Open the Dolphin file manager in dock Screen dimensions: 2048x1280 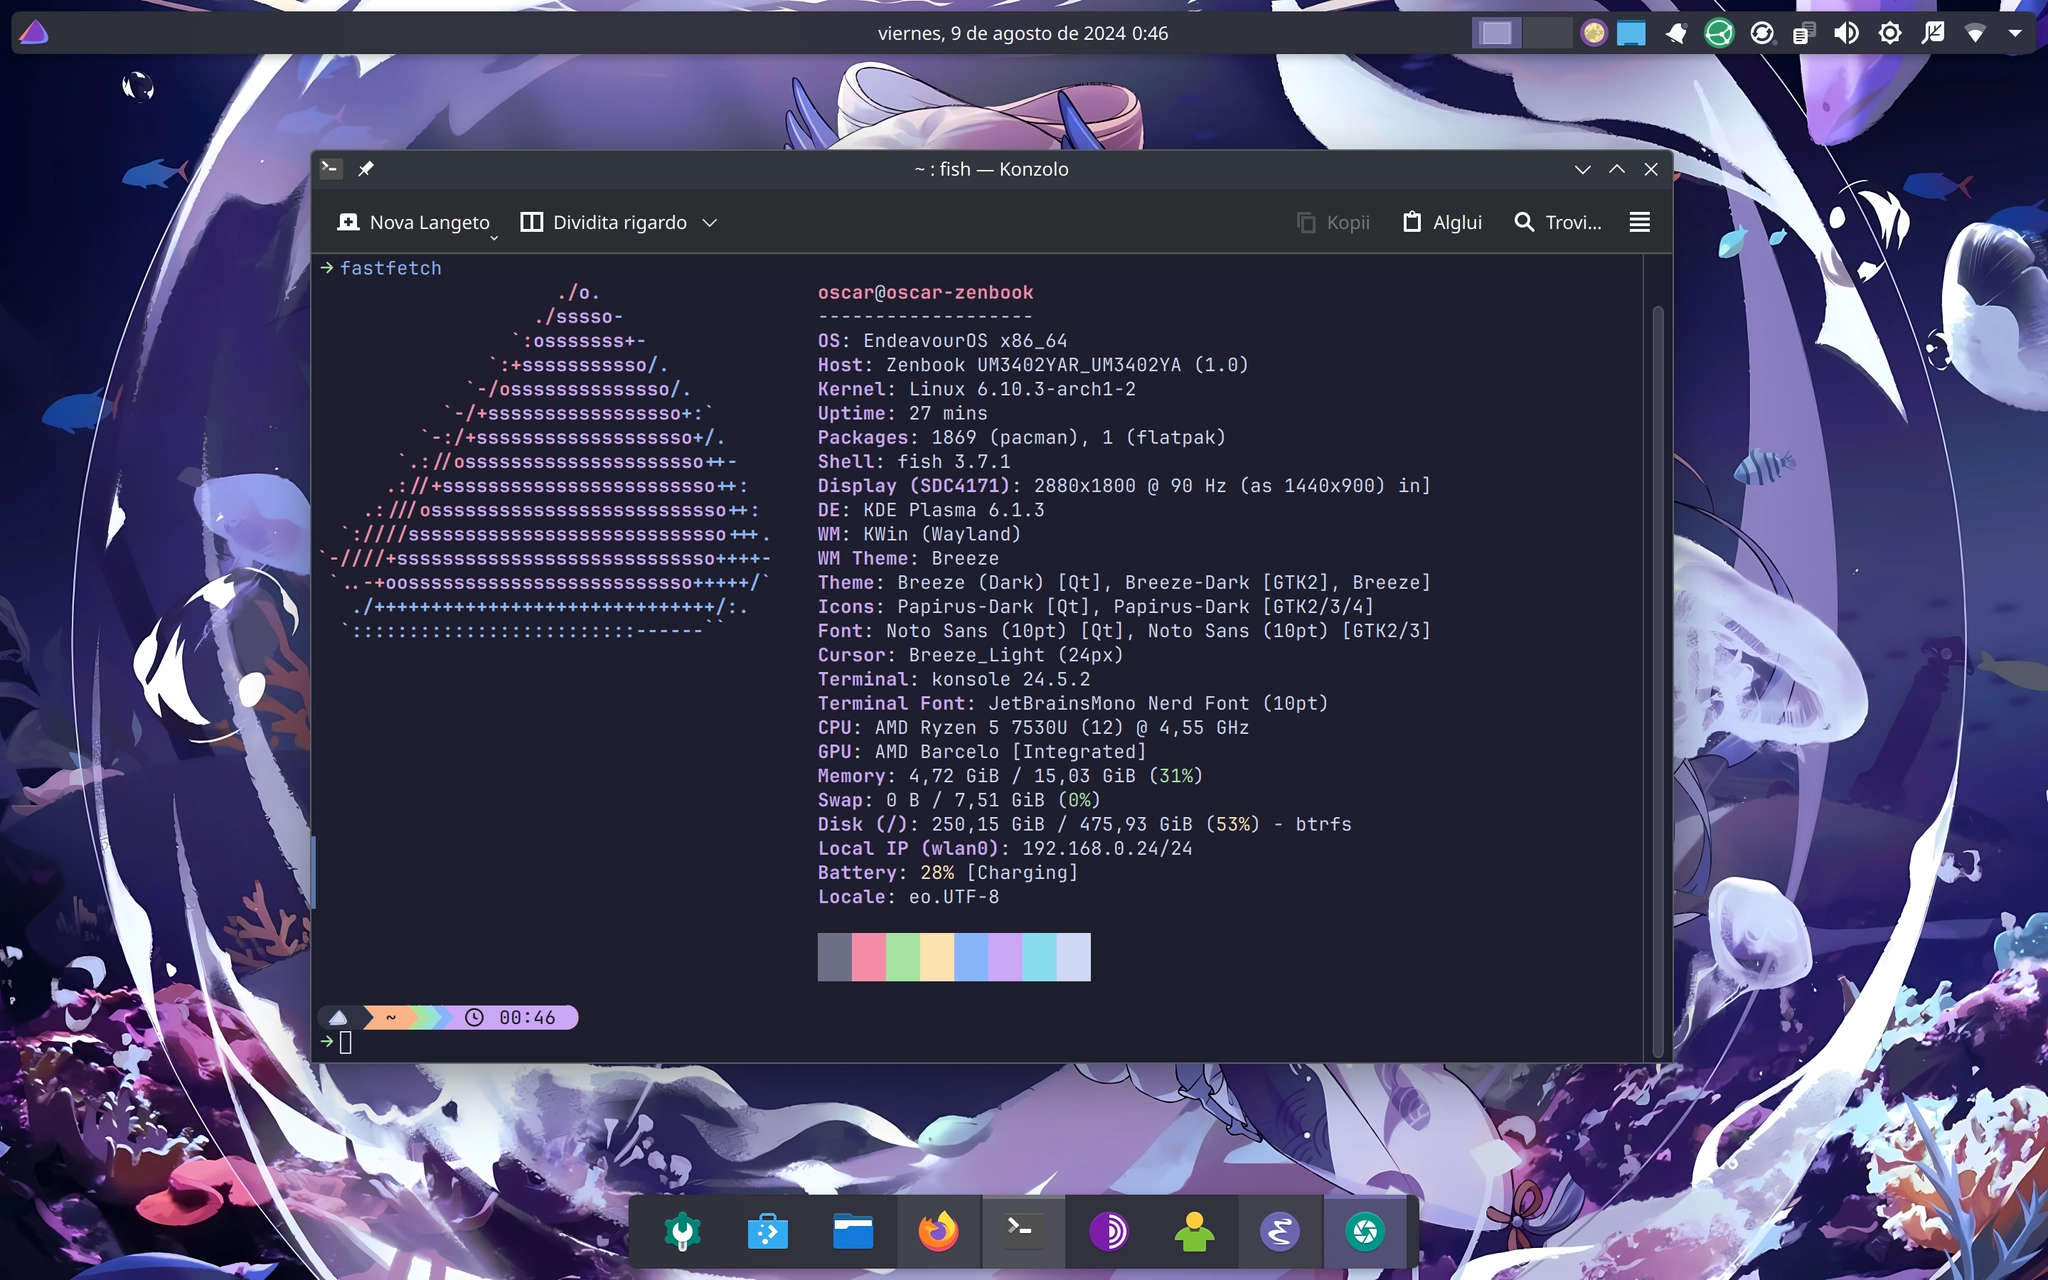[x=853, y=1231]
